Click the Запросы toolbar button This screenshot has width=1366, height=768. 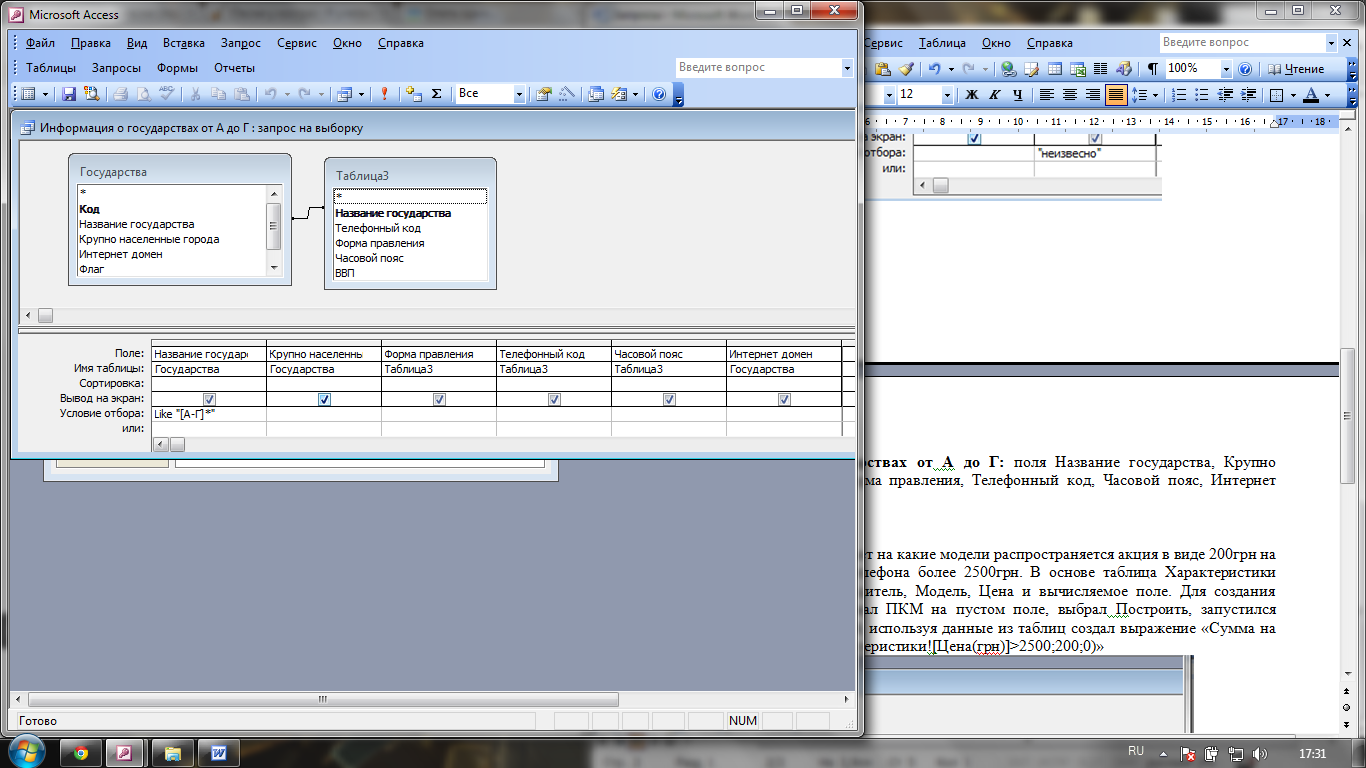coord(116,68)
